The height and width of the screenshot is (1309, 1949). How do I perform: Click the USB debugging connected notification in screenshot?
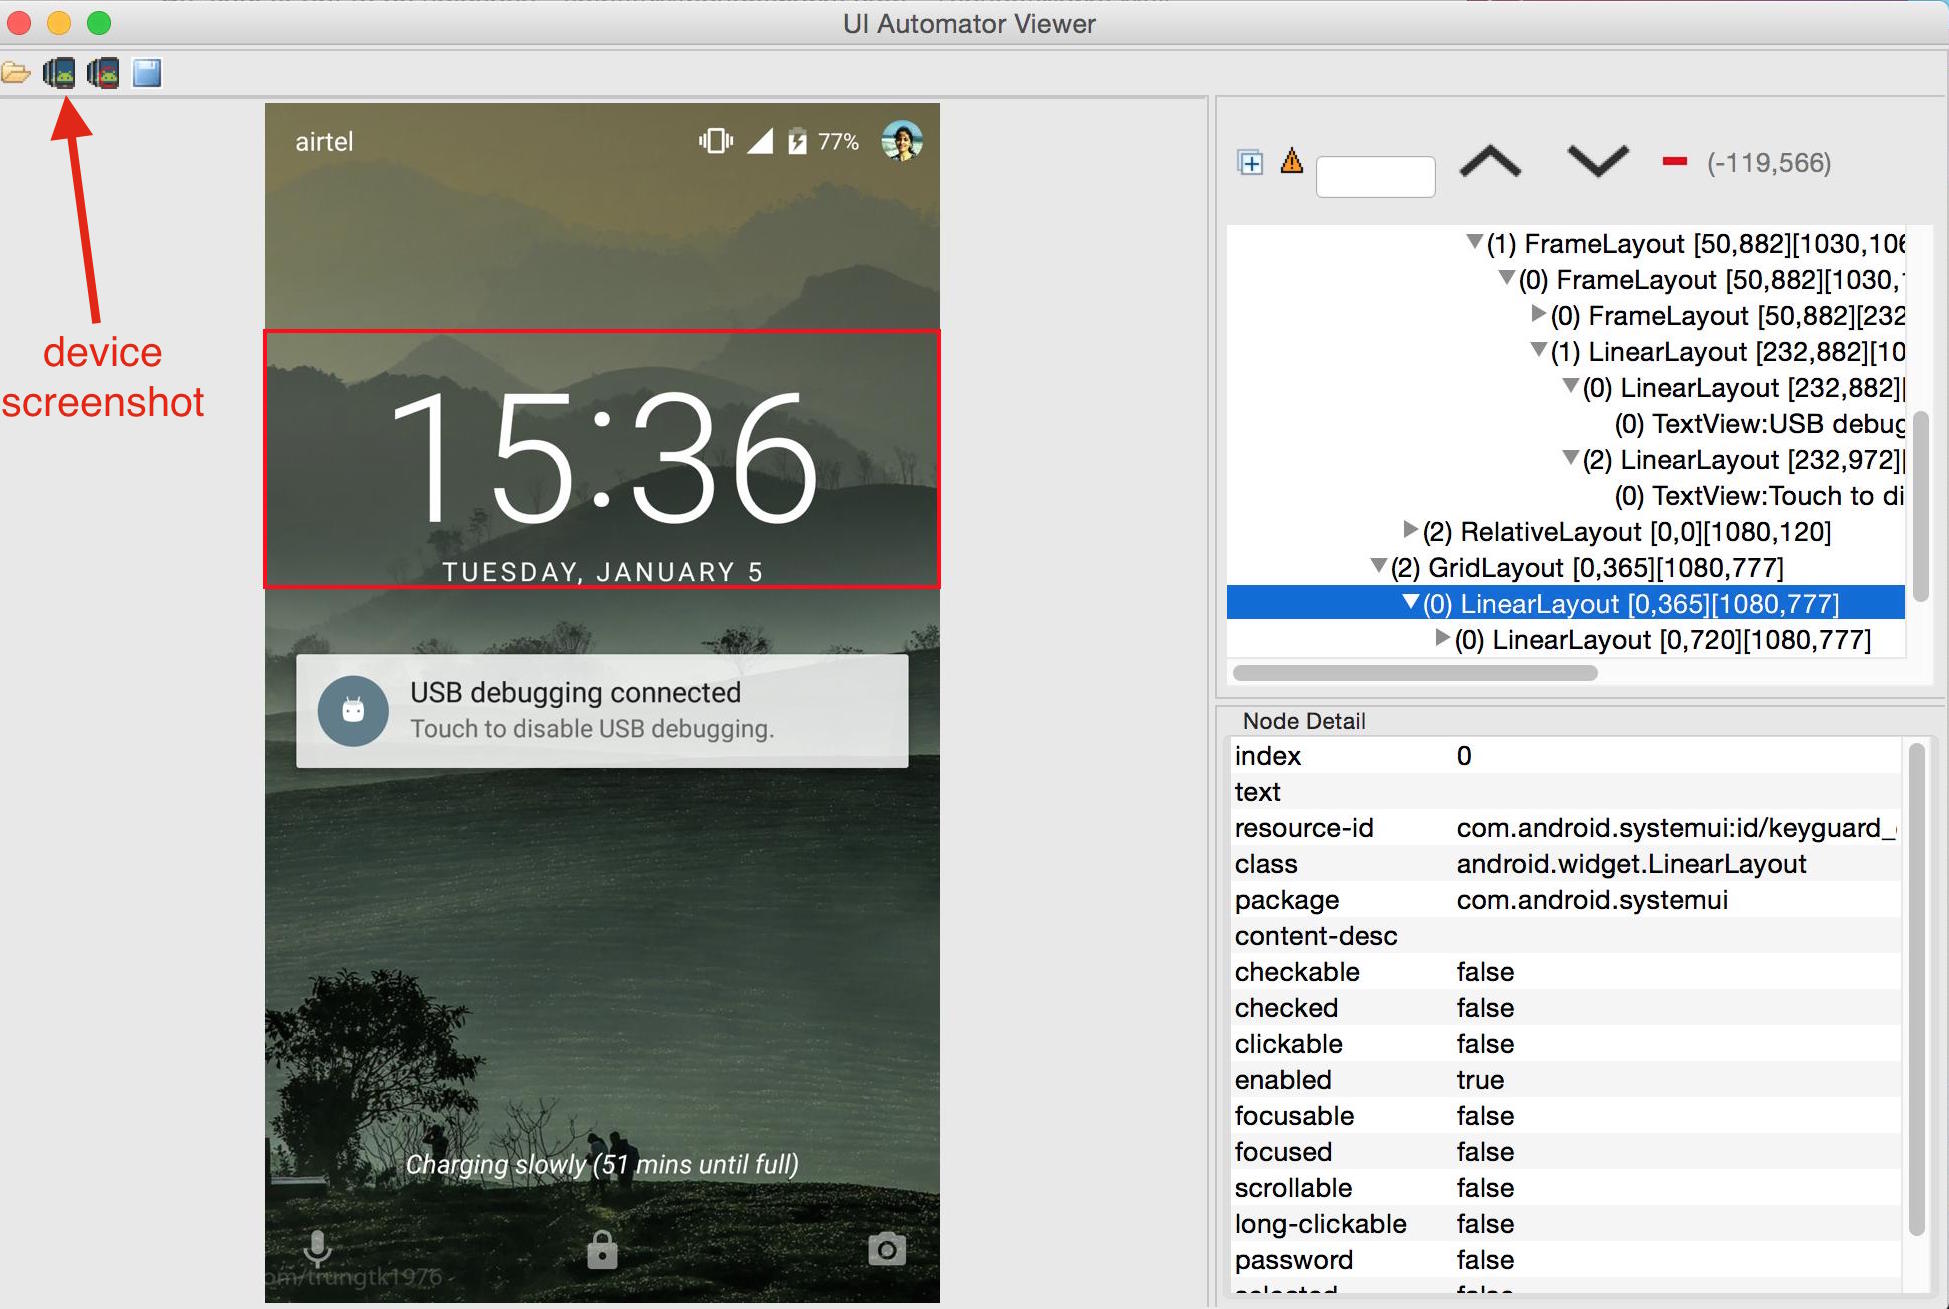pos(602,711)
